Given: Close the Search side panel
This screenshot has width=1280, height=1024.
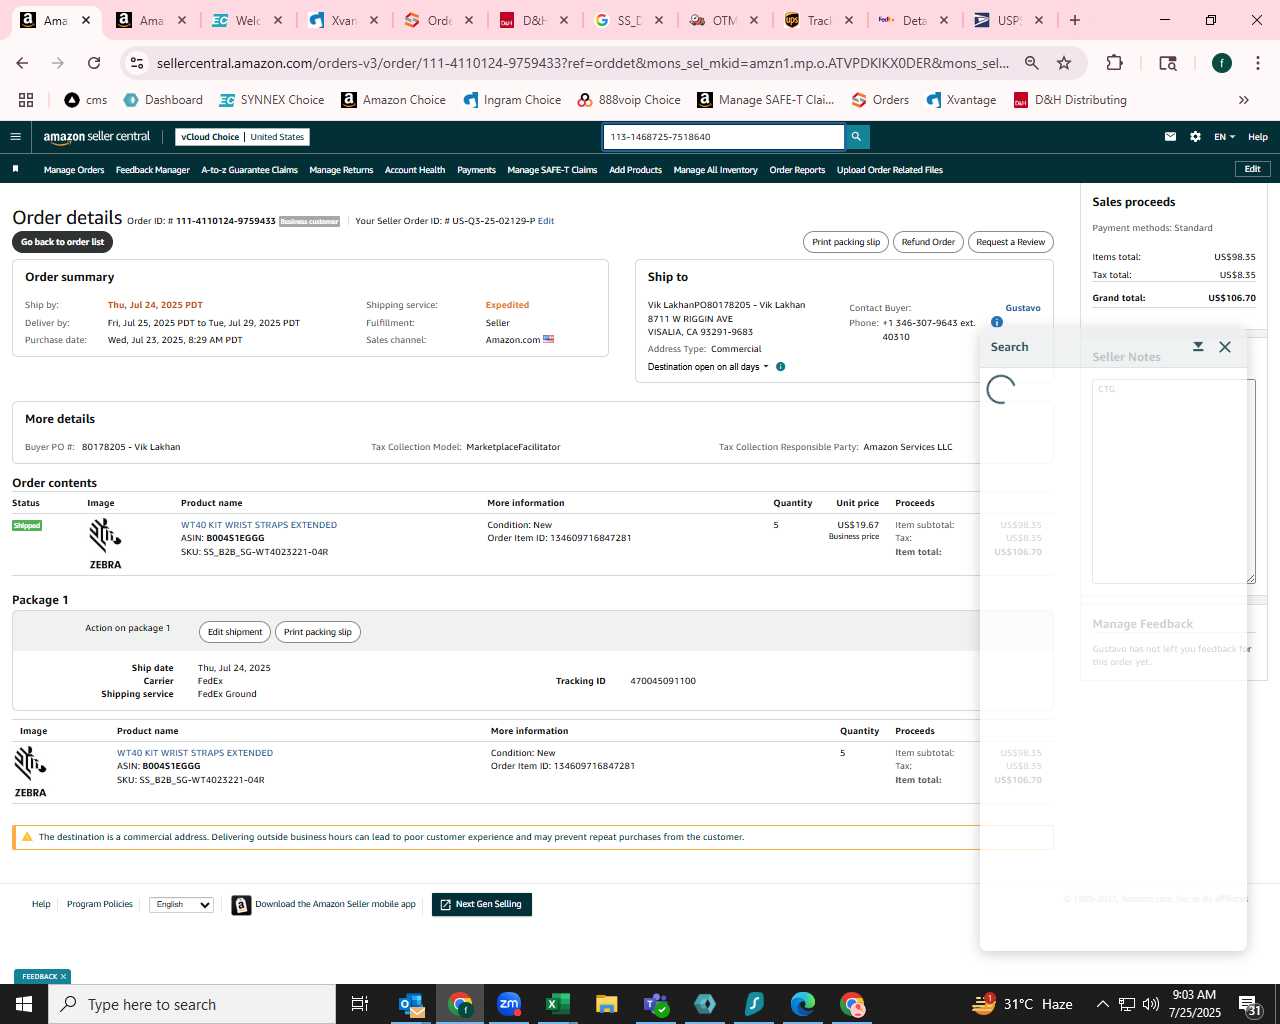Looking at the screenshot, I should pyautogui.click(x=1225, y=347).
